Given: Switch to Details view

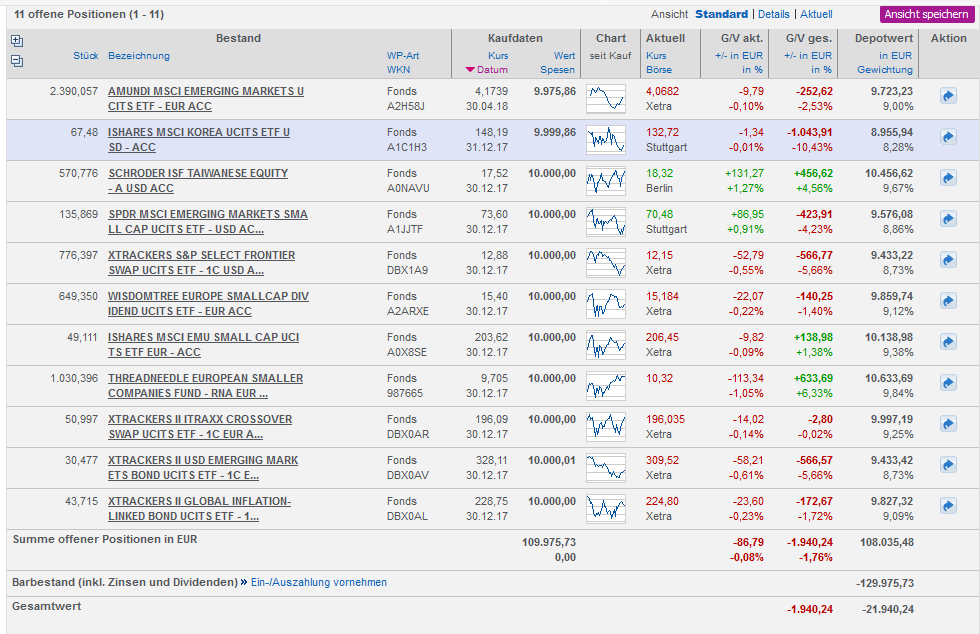Looking at the screenshot, I should pyautogui.click(x=773, y=14).
